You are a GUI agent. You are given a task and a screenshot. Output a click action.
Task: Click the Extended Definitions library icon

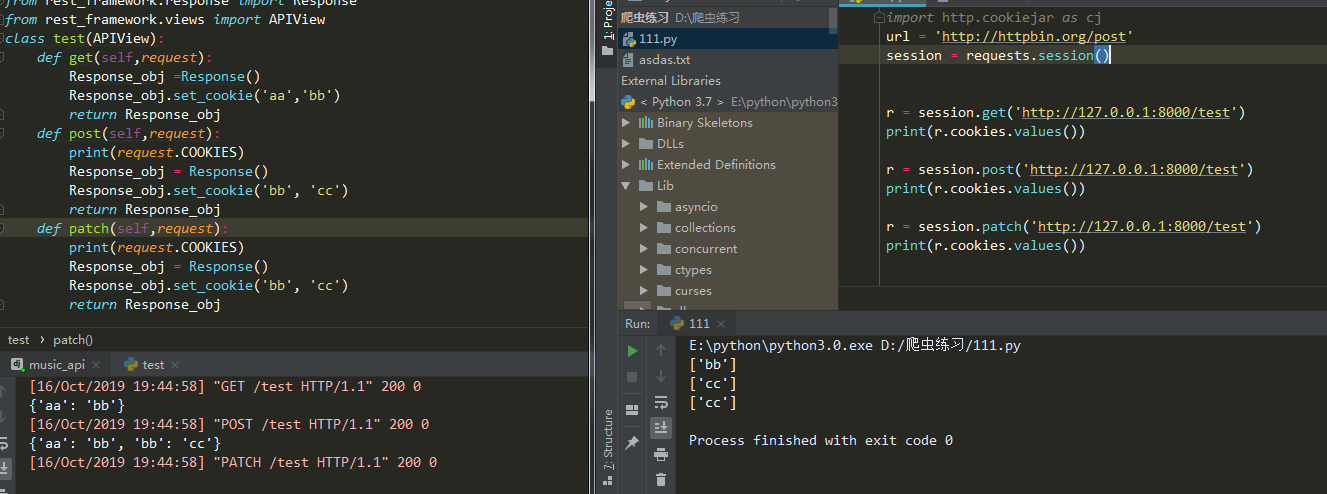(x=646, y=165)
